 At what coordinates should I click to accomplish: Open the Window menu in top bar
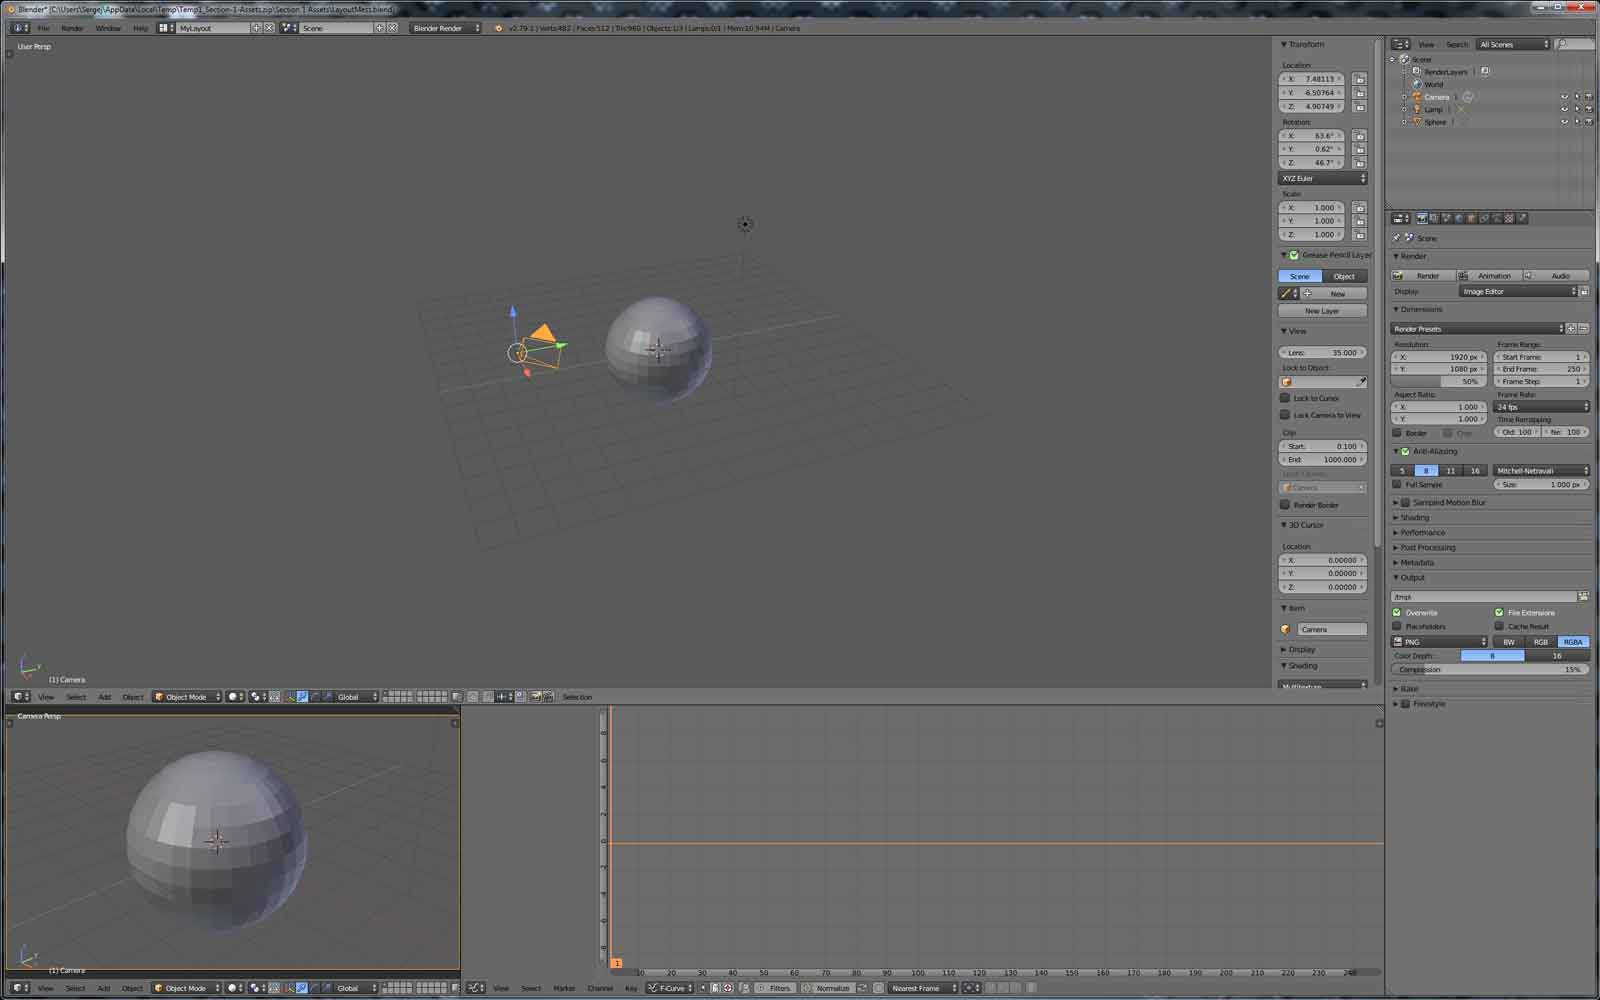click(108, 28)
